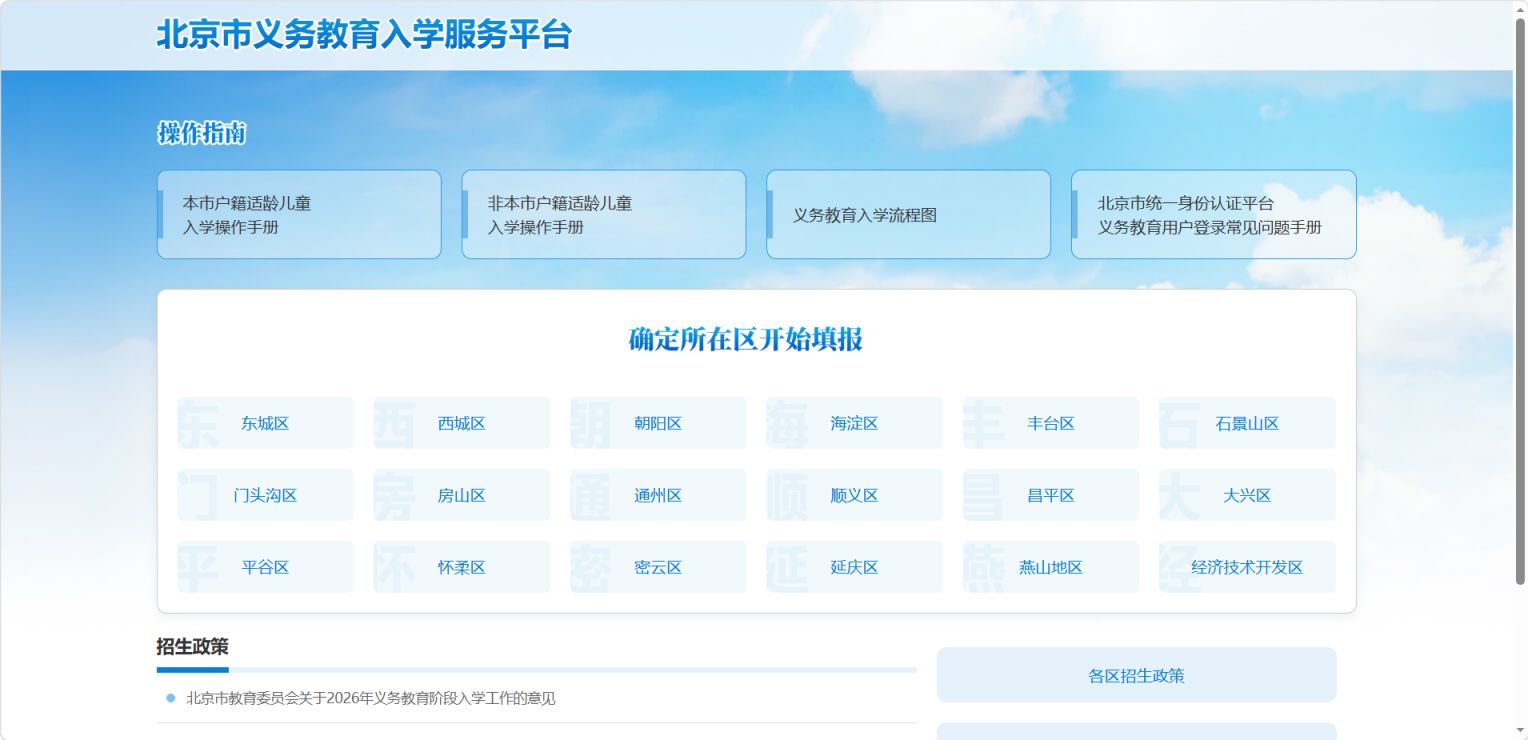Click the 北京市义务教育入学服务平台 site title
The width and height of the screenshot is (1528, 740).
(x=364, y=35)
